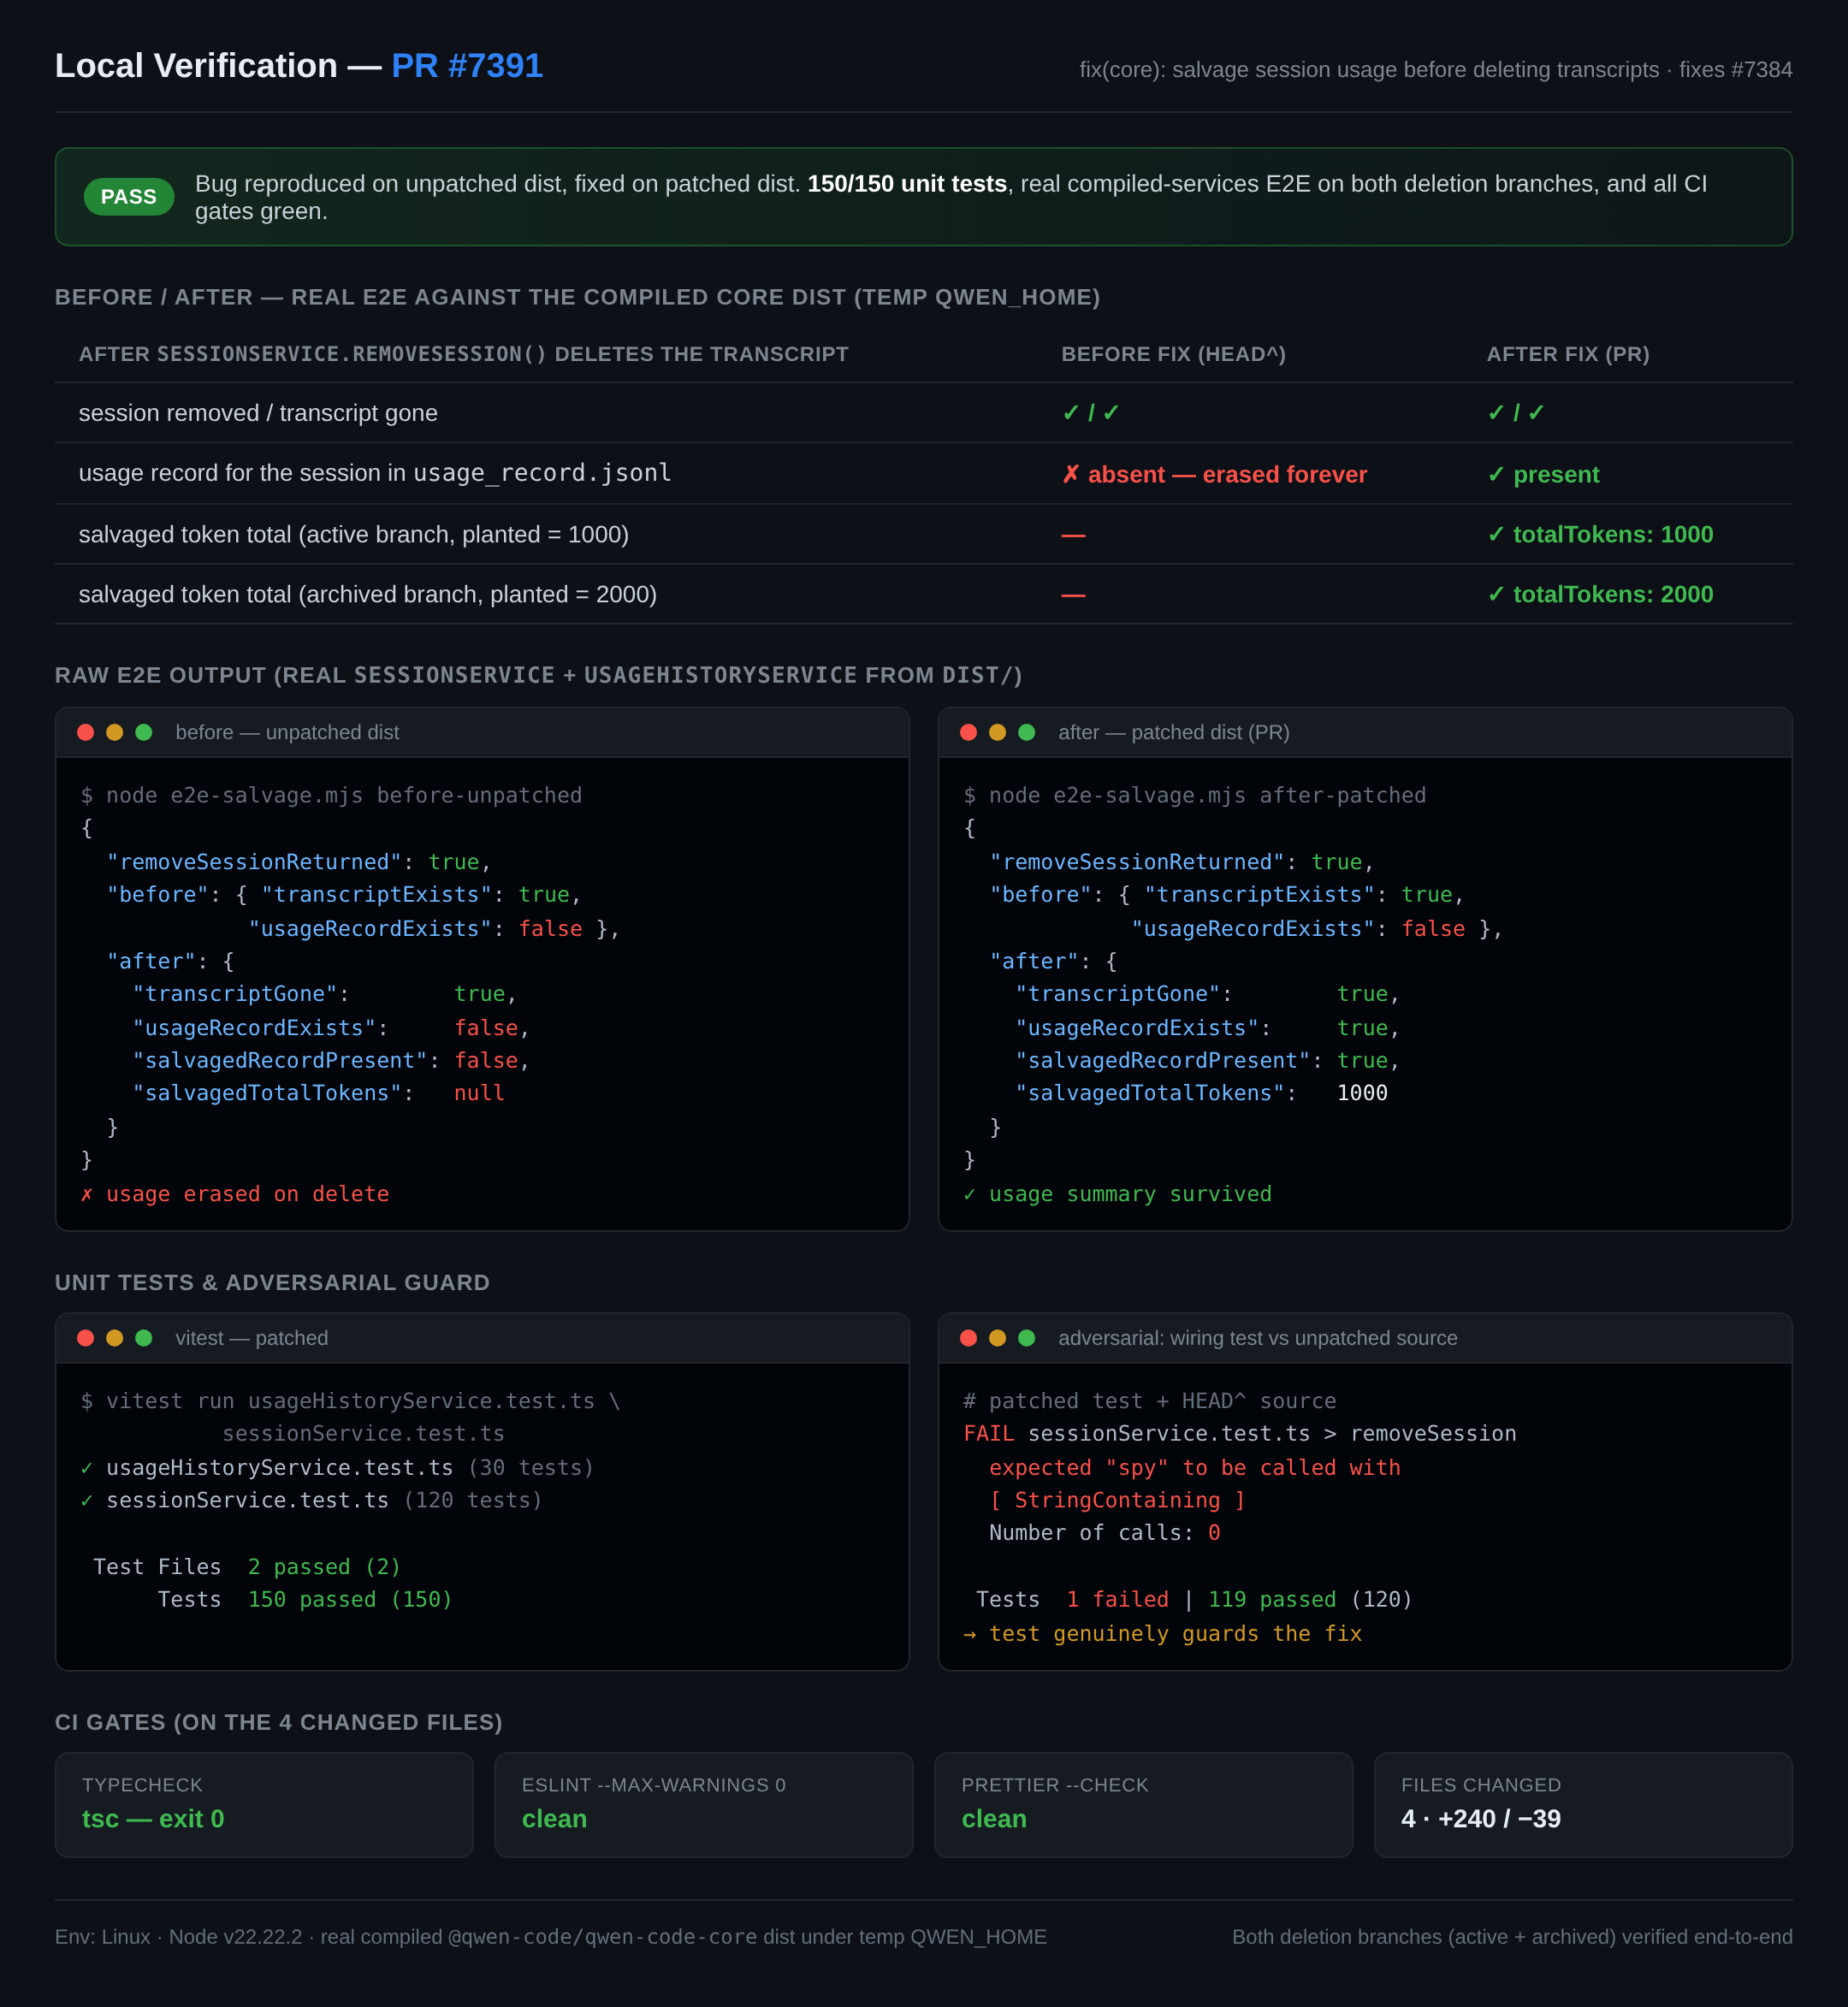Viewport: 1848px width, 2007px height.
Task: Click '$ node e2e-salvage.mjs before-unpatched' command
Action: point(331,795)
